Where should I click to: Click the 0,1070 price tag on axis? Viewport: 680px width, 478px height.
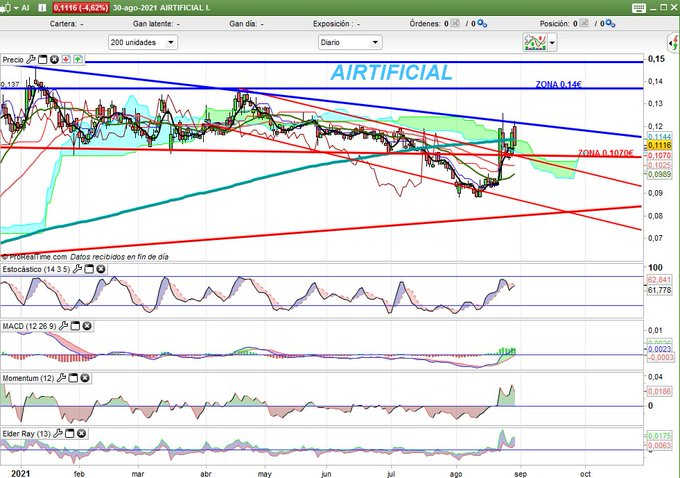coord(659,155)
